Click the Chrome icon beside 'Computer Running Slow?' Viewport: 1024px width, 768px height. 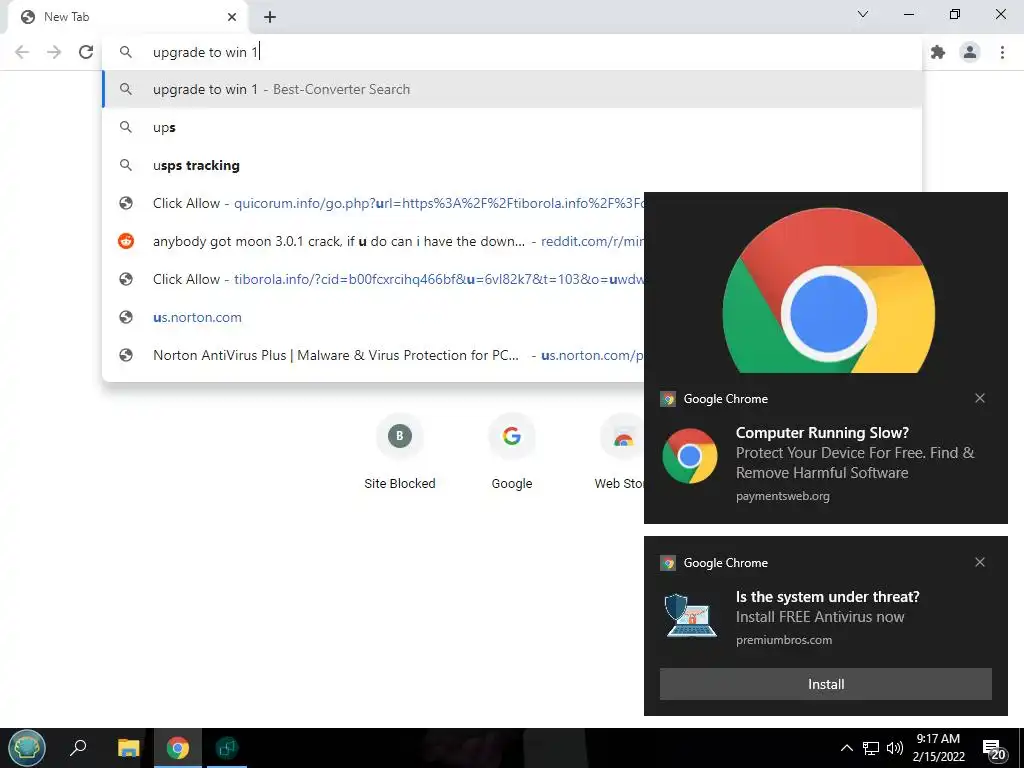point(690,456)
